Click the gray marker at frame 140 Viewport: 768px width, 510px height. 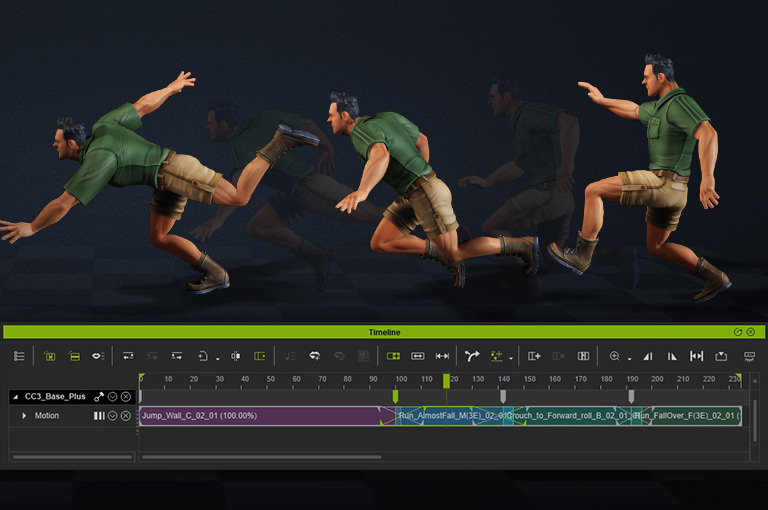503,397
